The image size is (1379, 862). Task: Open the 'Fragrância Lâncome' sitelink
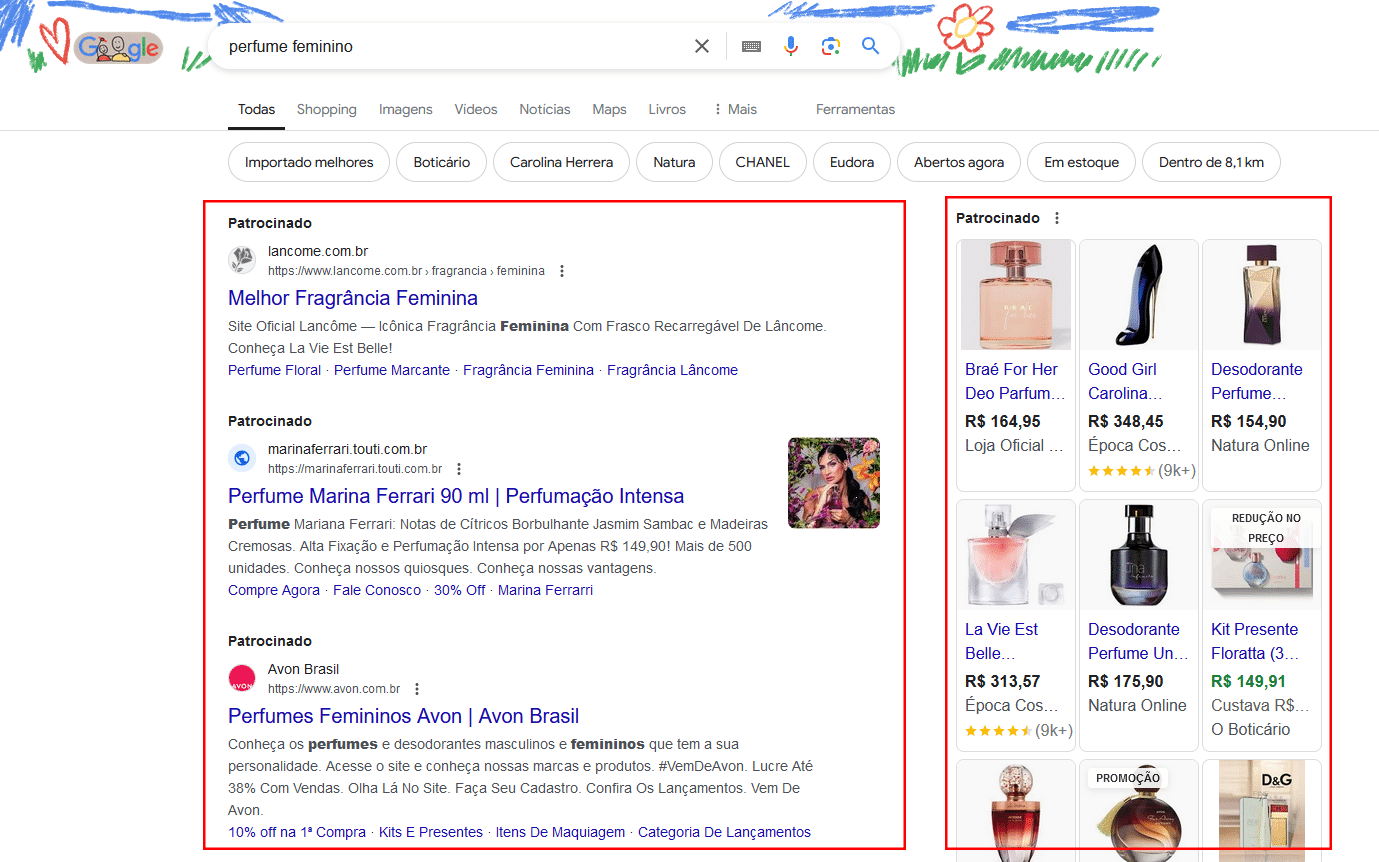tap(672, 370)
